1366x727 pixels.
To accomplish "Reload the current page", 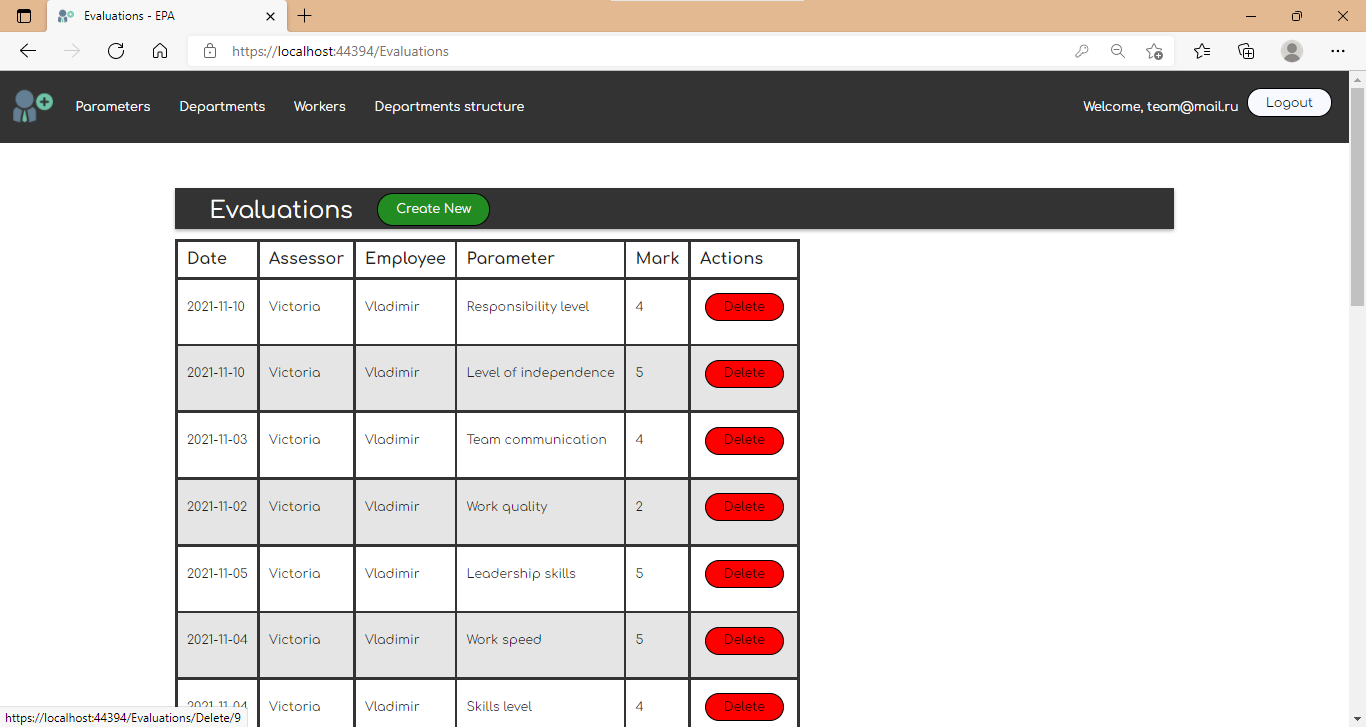I will click(x=116, y=51).
